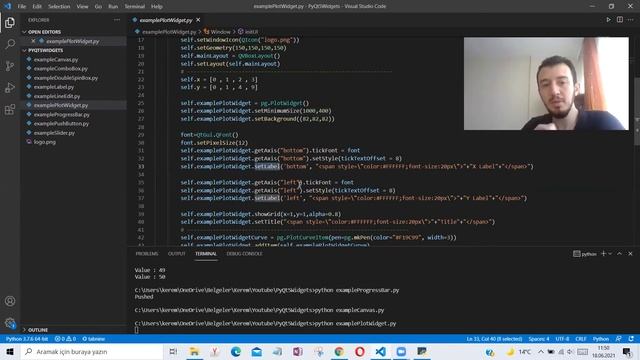Image resolution: width=640 pixels, height=360 pixels.
Task: Open the Go menu
Action: click(x=98, y=7)
